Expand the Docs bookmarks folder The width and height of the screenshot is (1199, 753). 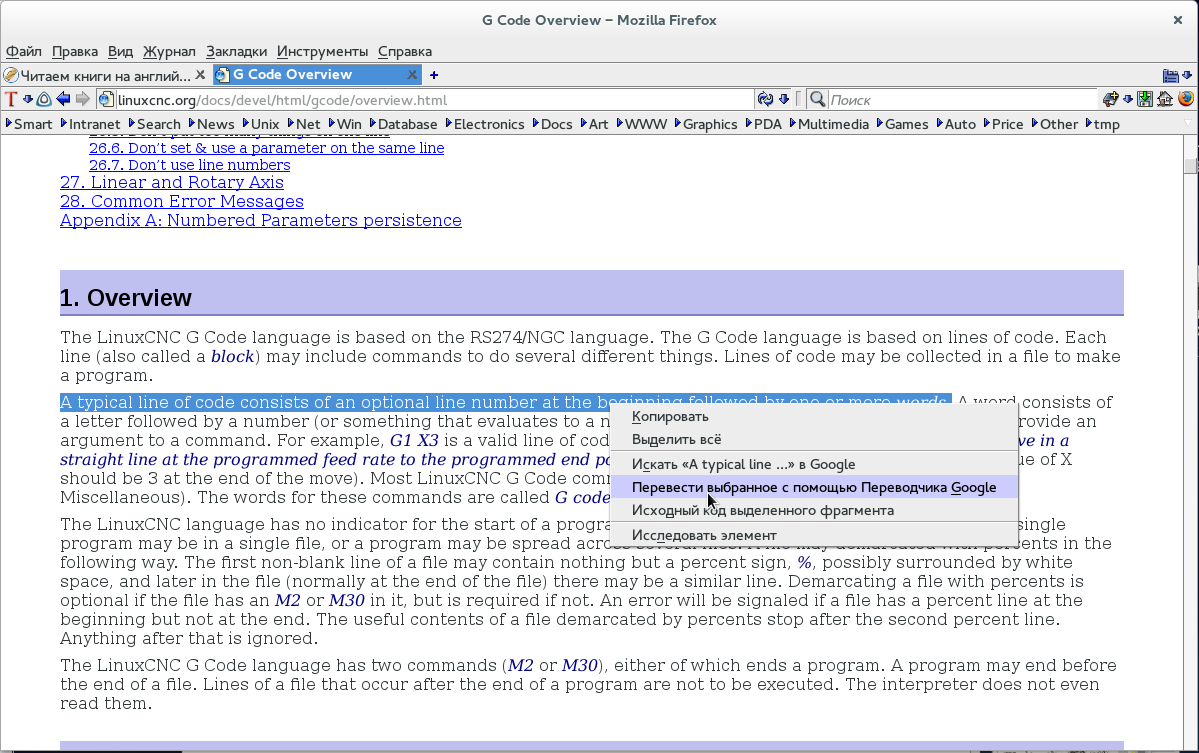pyautogui.click(x=552, y=124)
